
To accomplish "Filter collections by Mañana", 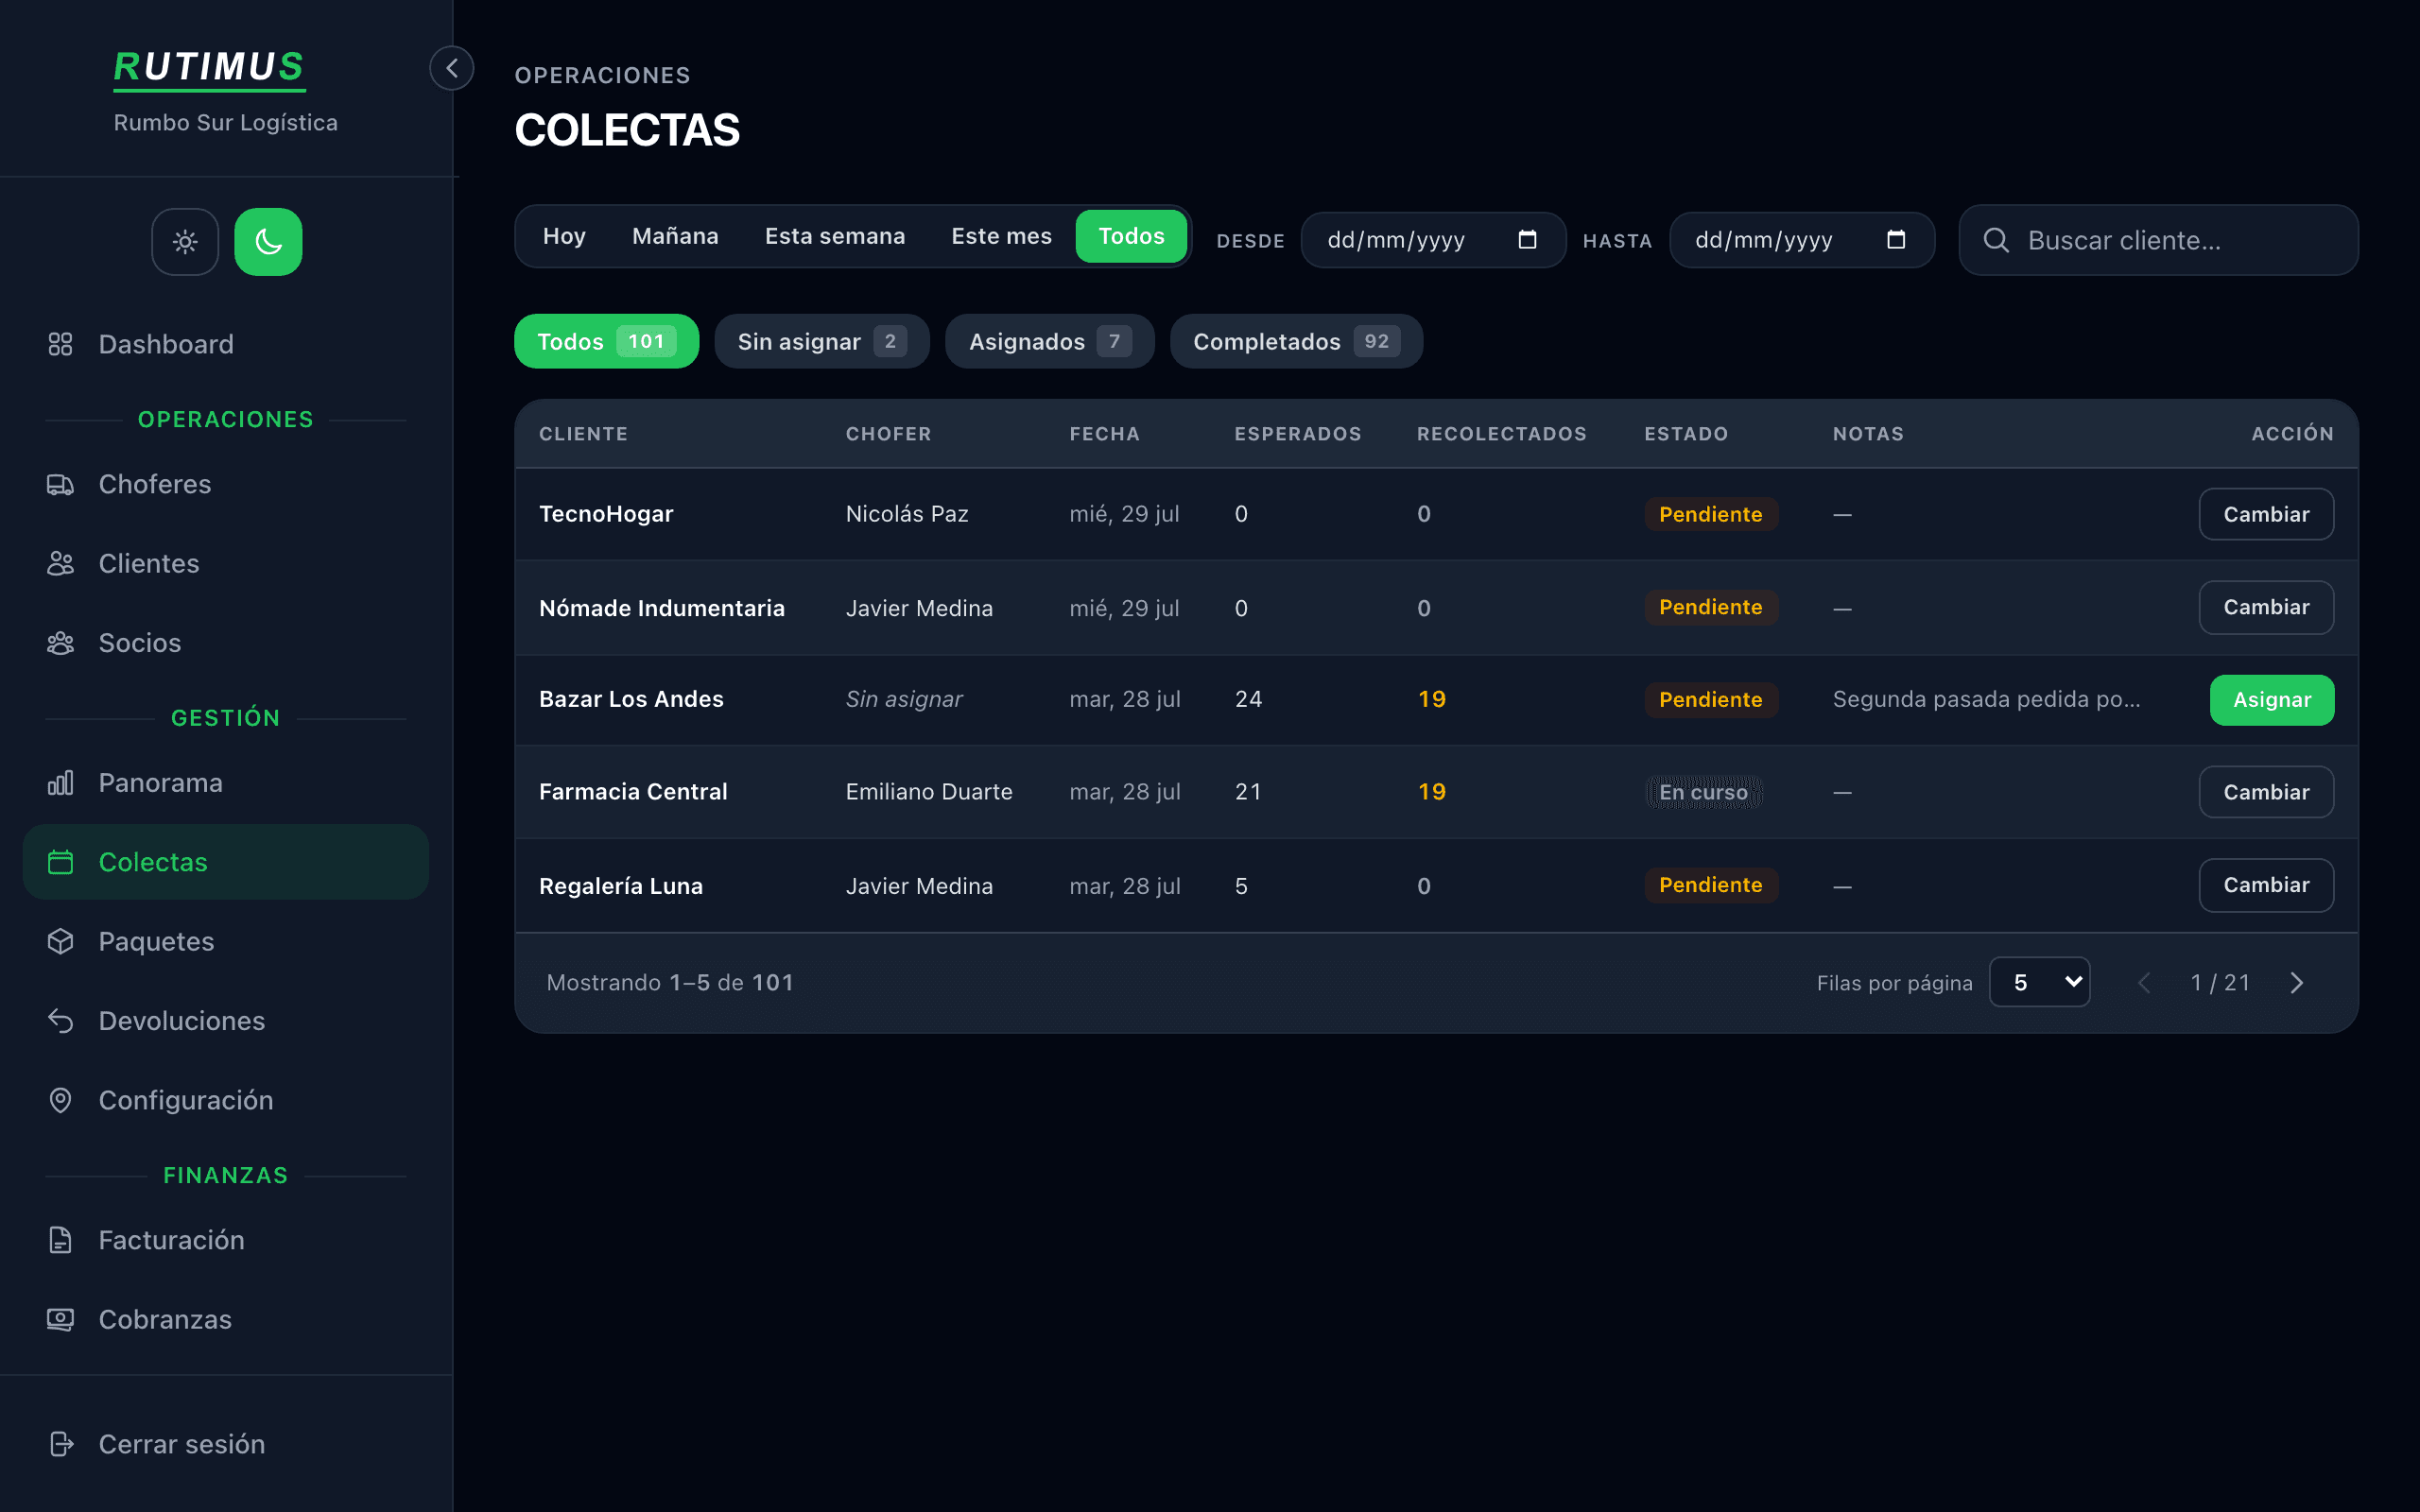I will click(675, 236).
